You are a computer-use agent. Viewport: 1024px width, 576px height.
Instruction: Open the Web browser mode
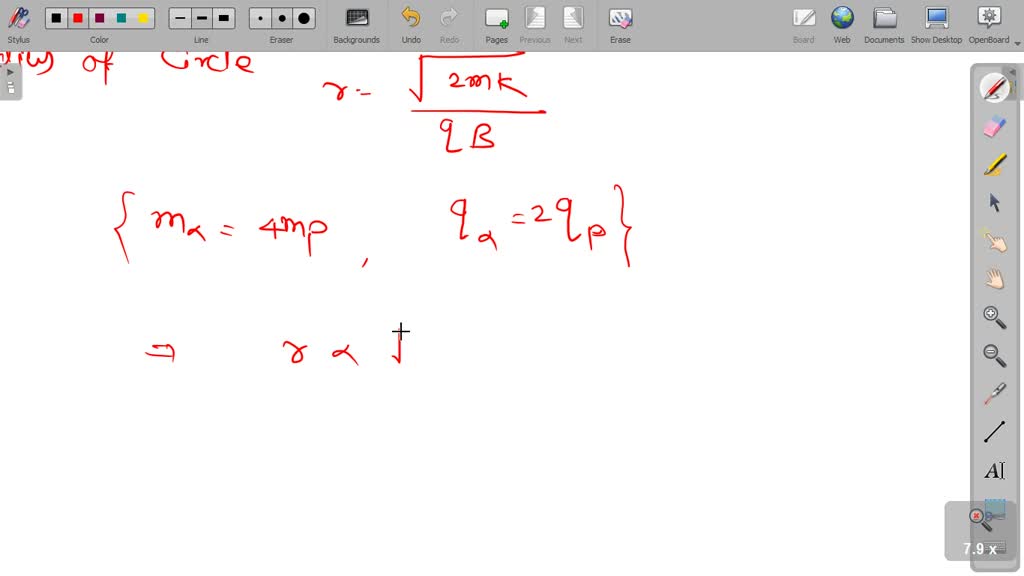pos(842,24)
